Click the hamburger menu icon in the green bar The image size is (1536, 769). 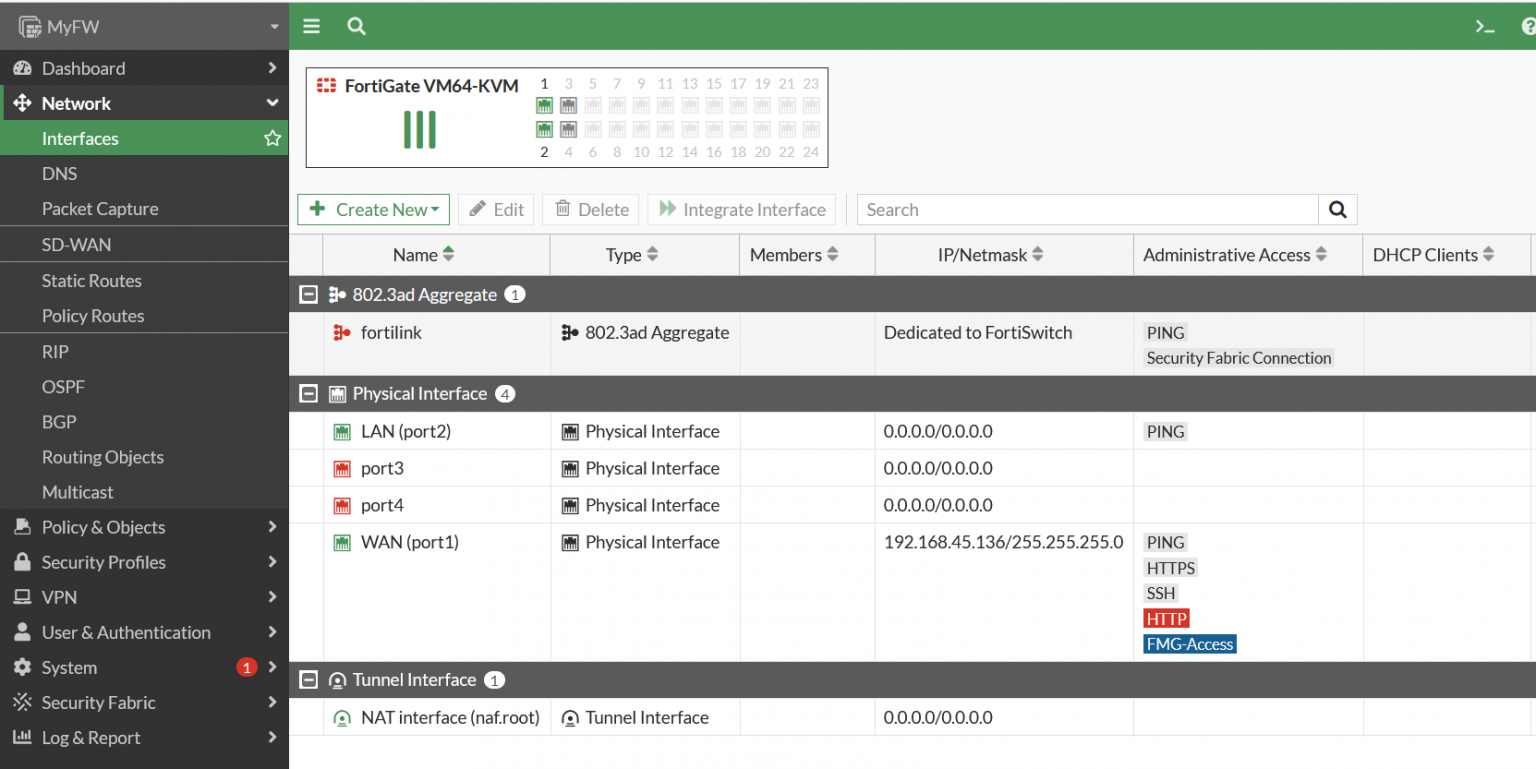coord(311,25)
